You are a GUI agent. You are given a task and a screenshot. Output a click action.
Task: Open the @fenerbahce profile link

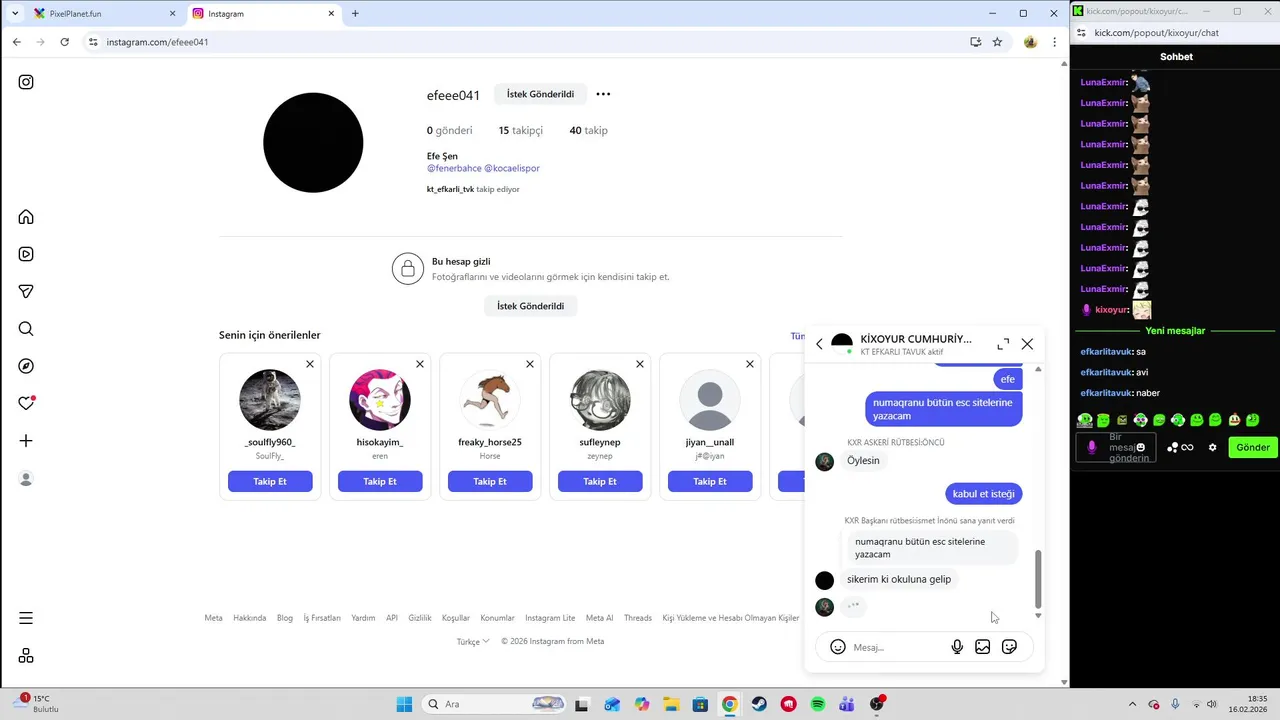pos(454,168)
